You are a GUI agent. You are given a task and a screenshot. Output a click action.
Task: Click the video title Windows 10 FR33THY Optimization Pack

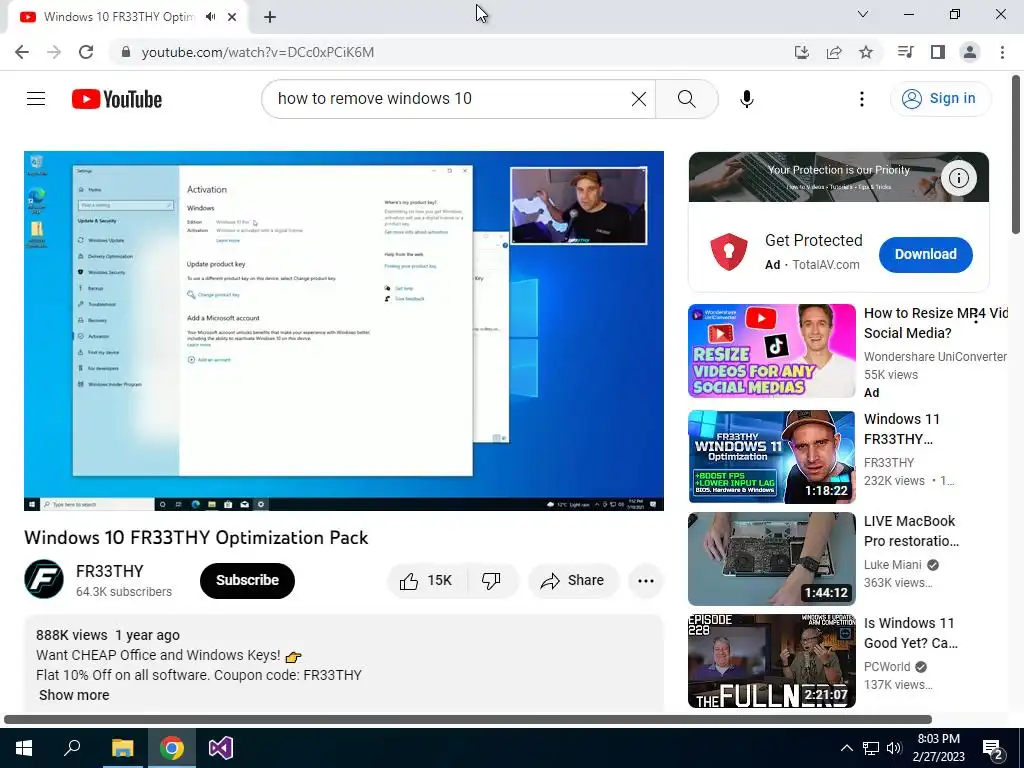coord(196,537)
